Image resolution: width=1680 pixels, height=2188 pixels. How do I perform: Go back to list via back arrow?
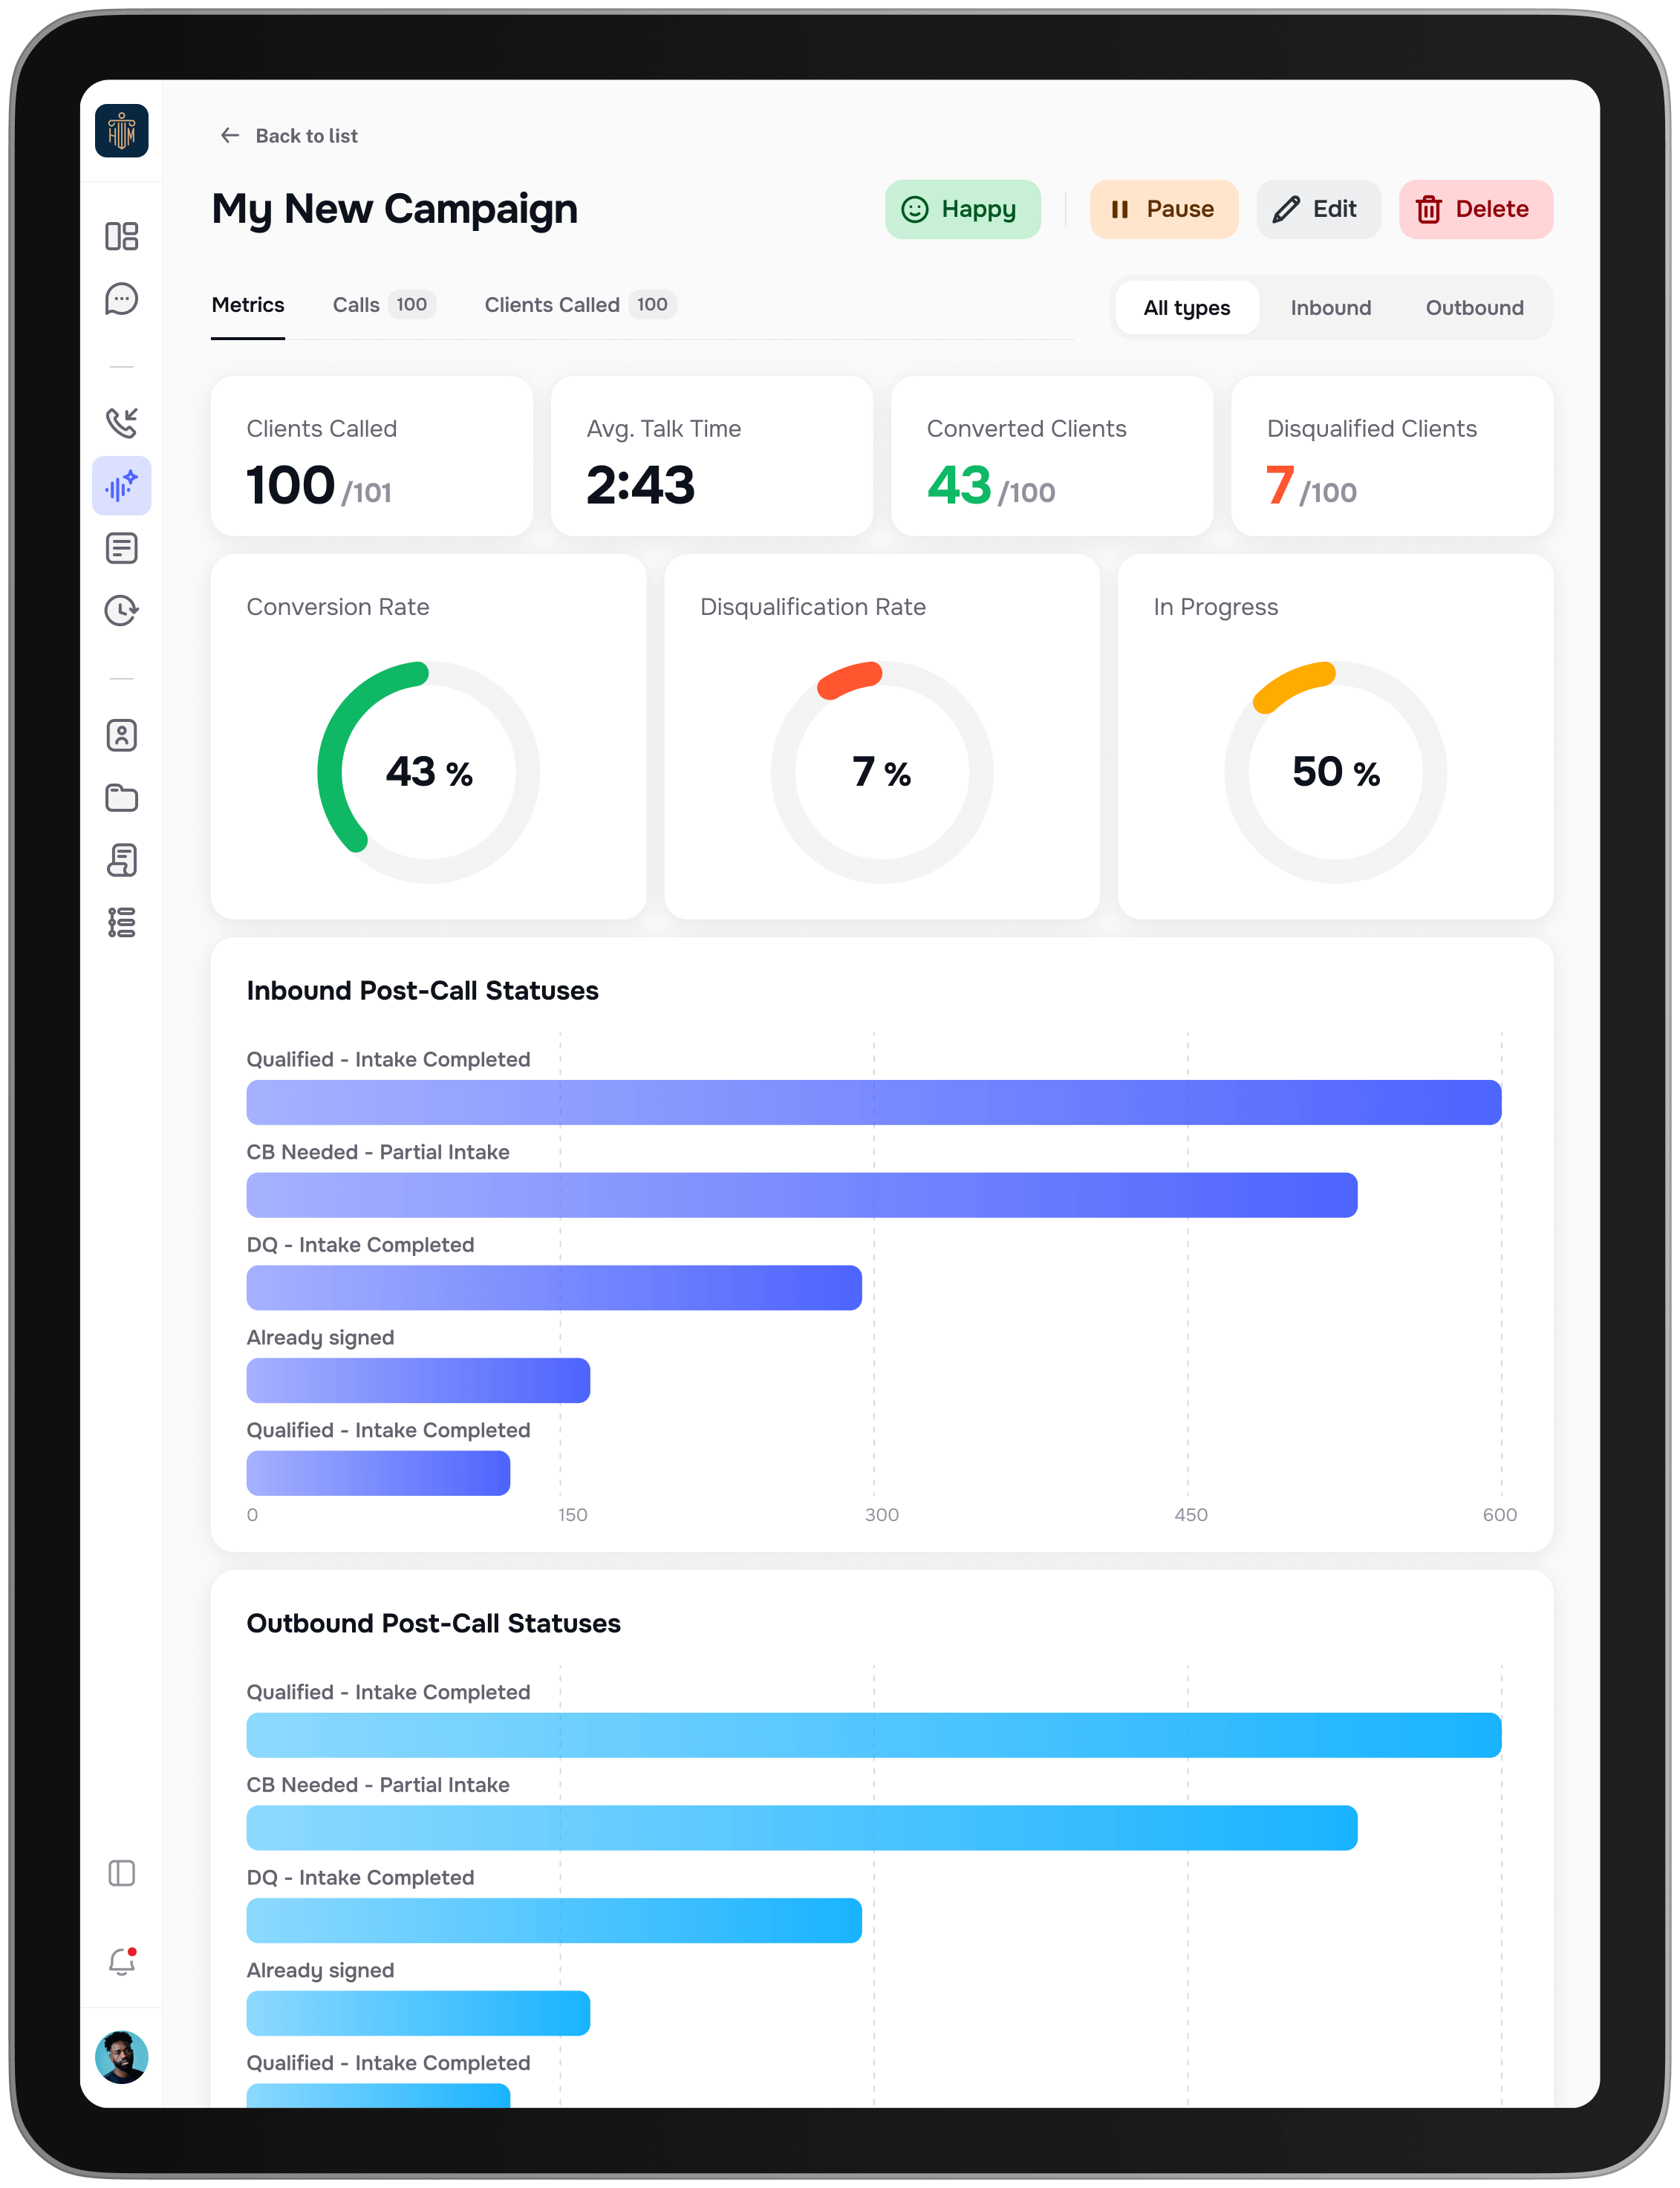point(231,135)
